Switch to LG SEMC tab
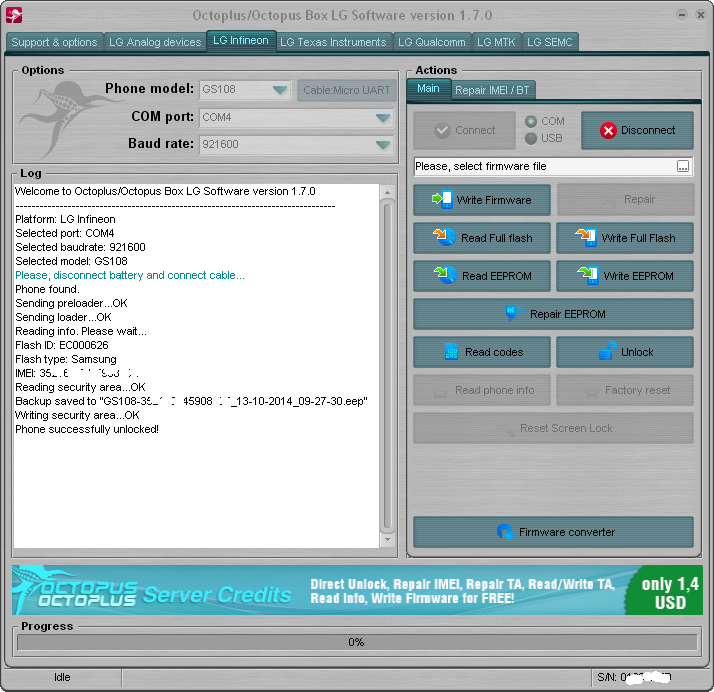 (x=550, y=42)
